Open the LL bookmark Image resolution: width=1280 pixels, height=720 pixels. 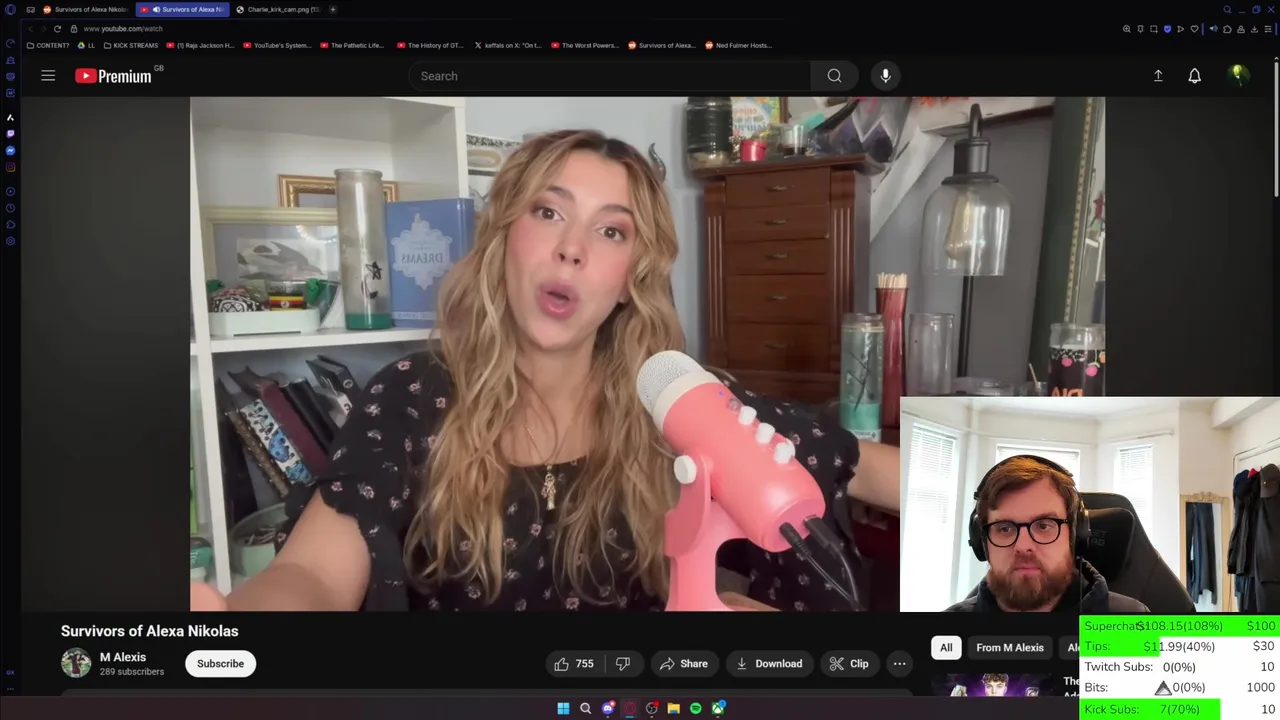(86, 45)
